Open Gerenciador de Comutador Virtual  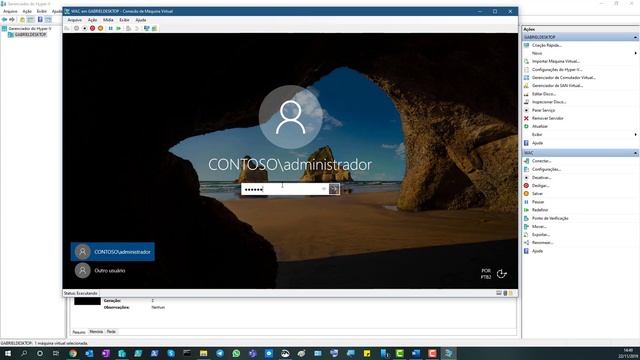(x=563, y=78)
